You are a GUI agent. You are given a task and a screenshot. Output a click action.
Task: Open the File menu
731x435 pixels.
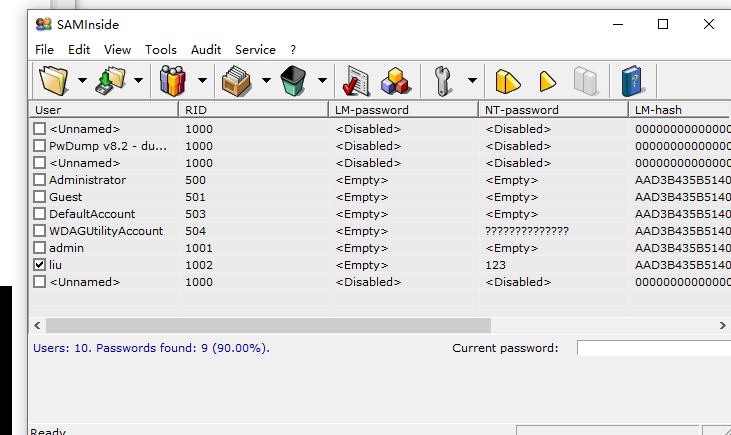point(44,49)
